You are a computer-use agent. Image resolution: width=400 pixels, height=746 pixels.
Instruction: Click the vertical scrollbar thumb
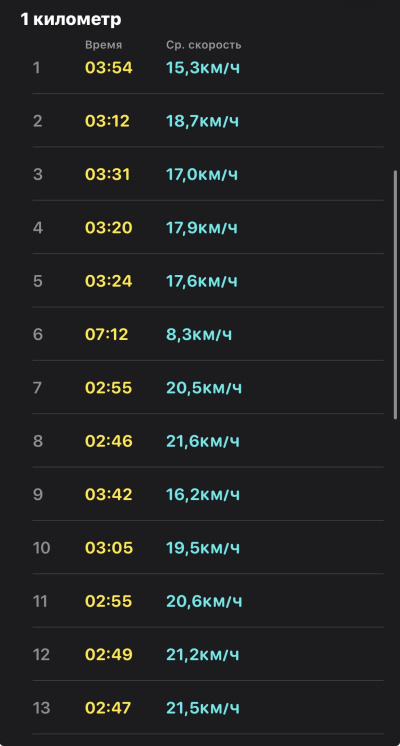coord(395,294)
